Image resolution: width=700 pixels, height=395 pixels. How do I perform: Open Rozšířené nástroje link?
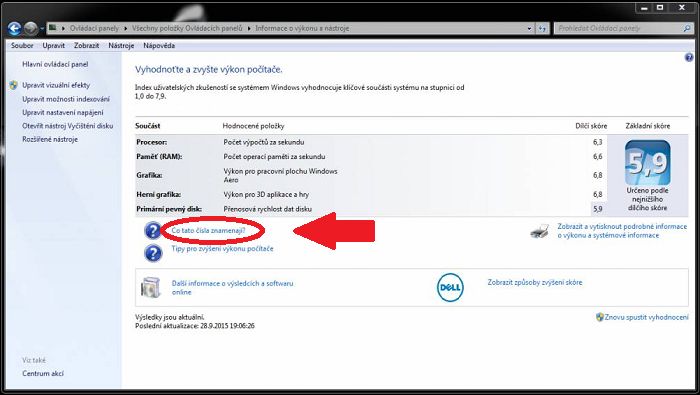50,139
